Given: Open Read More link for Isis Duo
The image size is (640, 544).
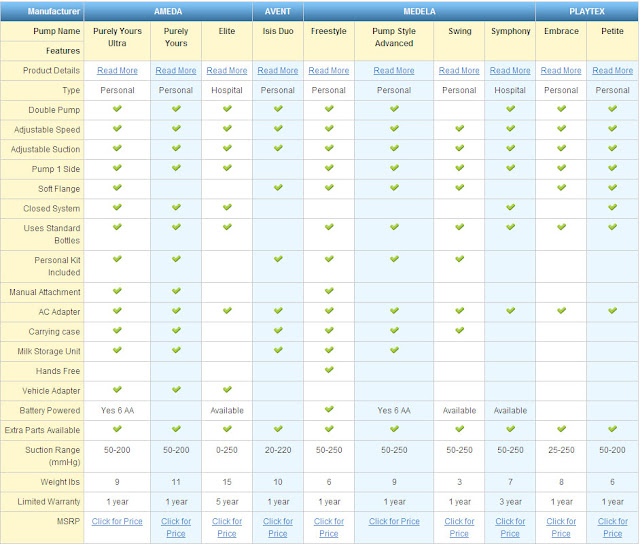Looking at the screenshot, I should (x=278, y=71).
